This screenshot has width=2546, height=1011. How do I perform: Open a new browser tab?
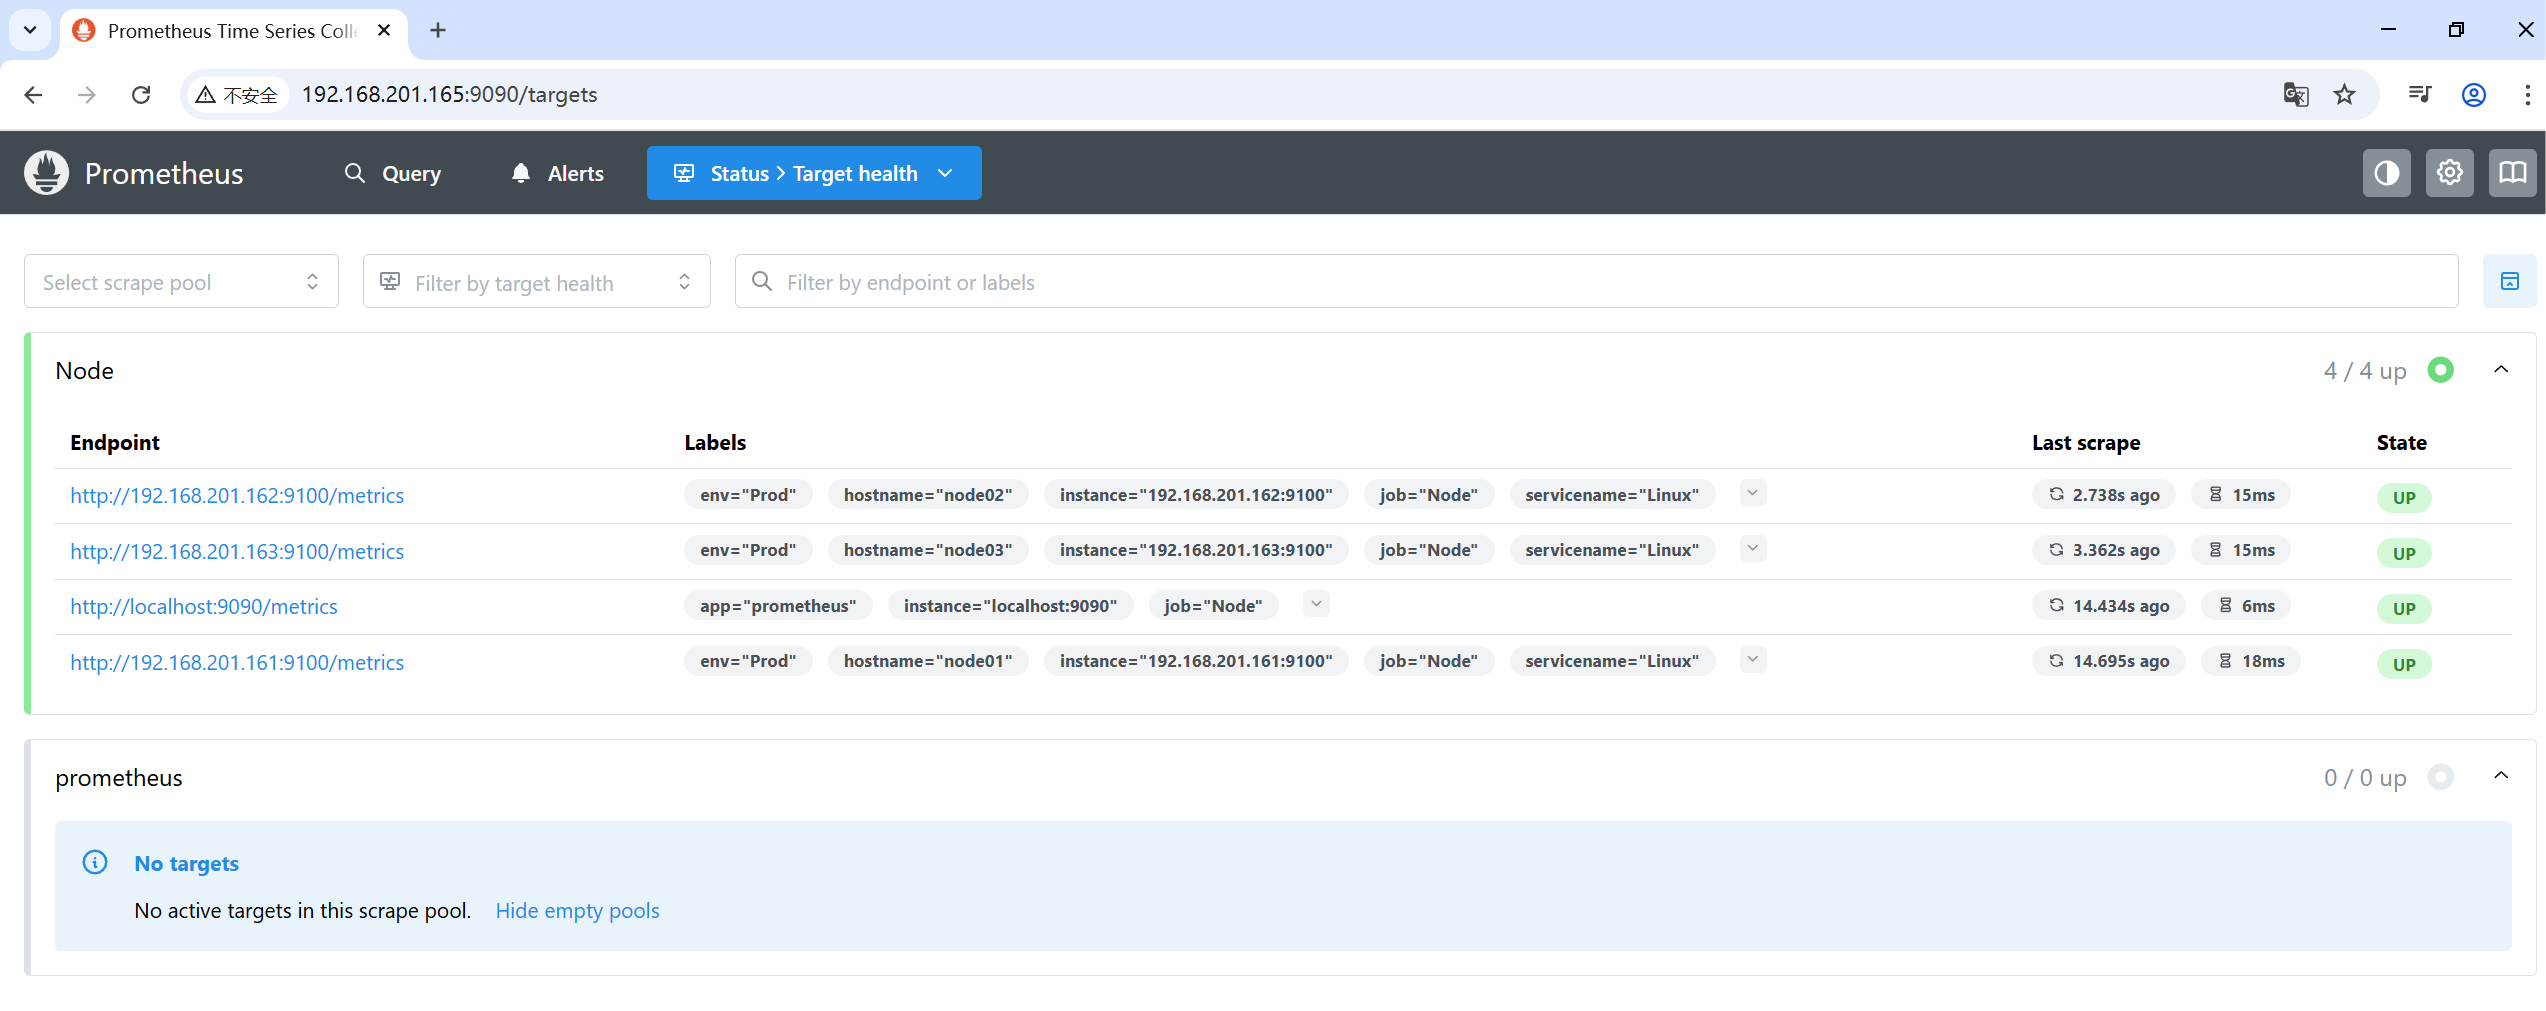click(437, 30)
